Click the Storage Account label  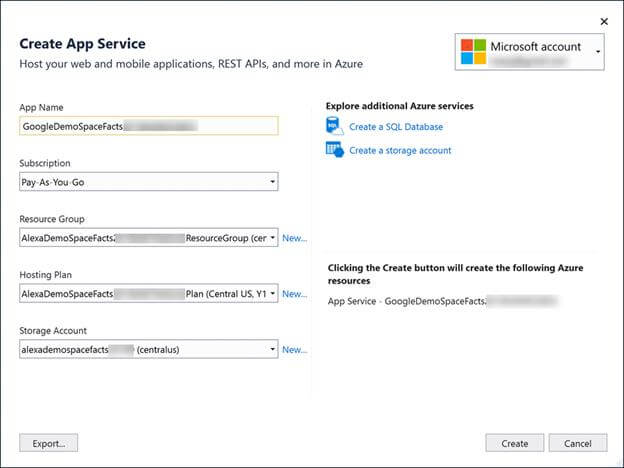point(53,330)
